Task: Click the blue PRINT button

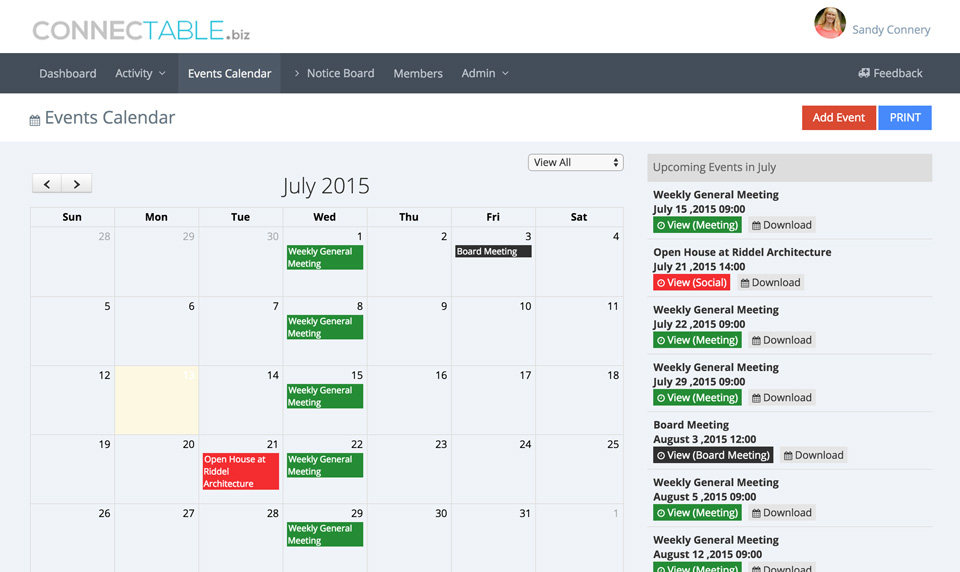Action: pos(904,118)
